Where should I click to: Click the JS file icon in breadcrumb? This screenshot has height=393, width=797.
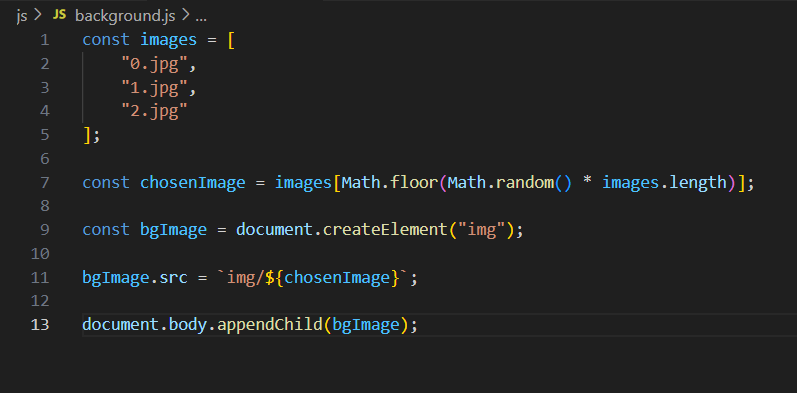coord(59,15)
